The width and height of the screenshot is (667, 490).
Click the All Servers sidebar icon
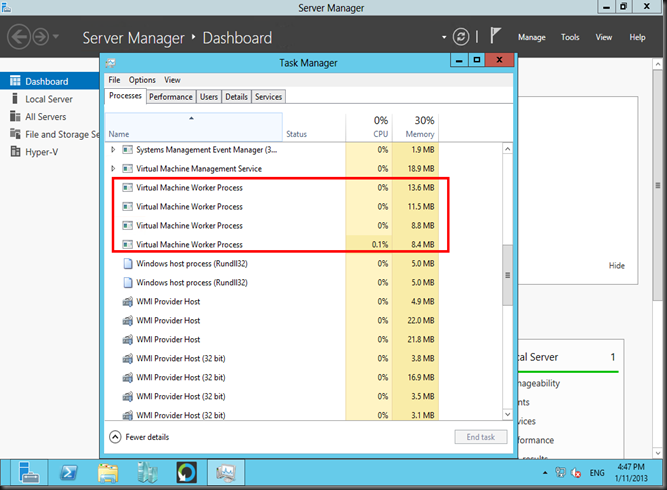pyautogui.click(x=15, y=116)
